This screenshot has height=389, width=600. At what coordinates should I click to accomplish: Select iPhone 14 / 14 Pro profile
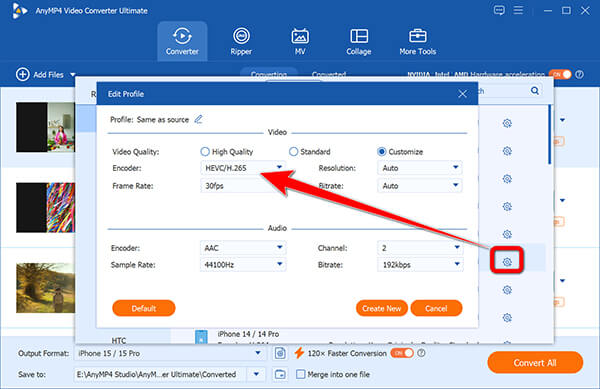coord(248,334)
